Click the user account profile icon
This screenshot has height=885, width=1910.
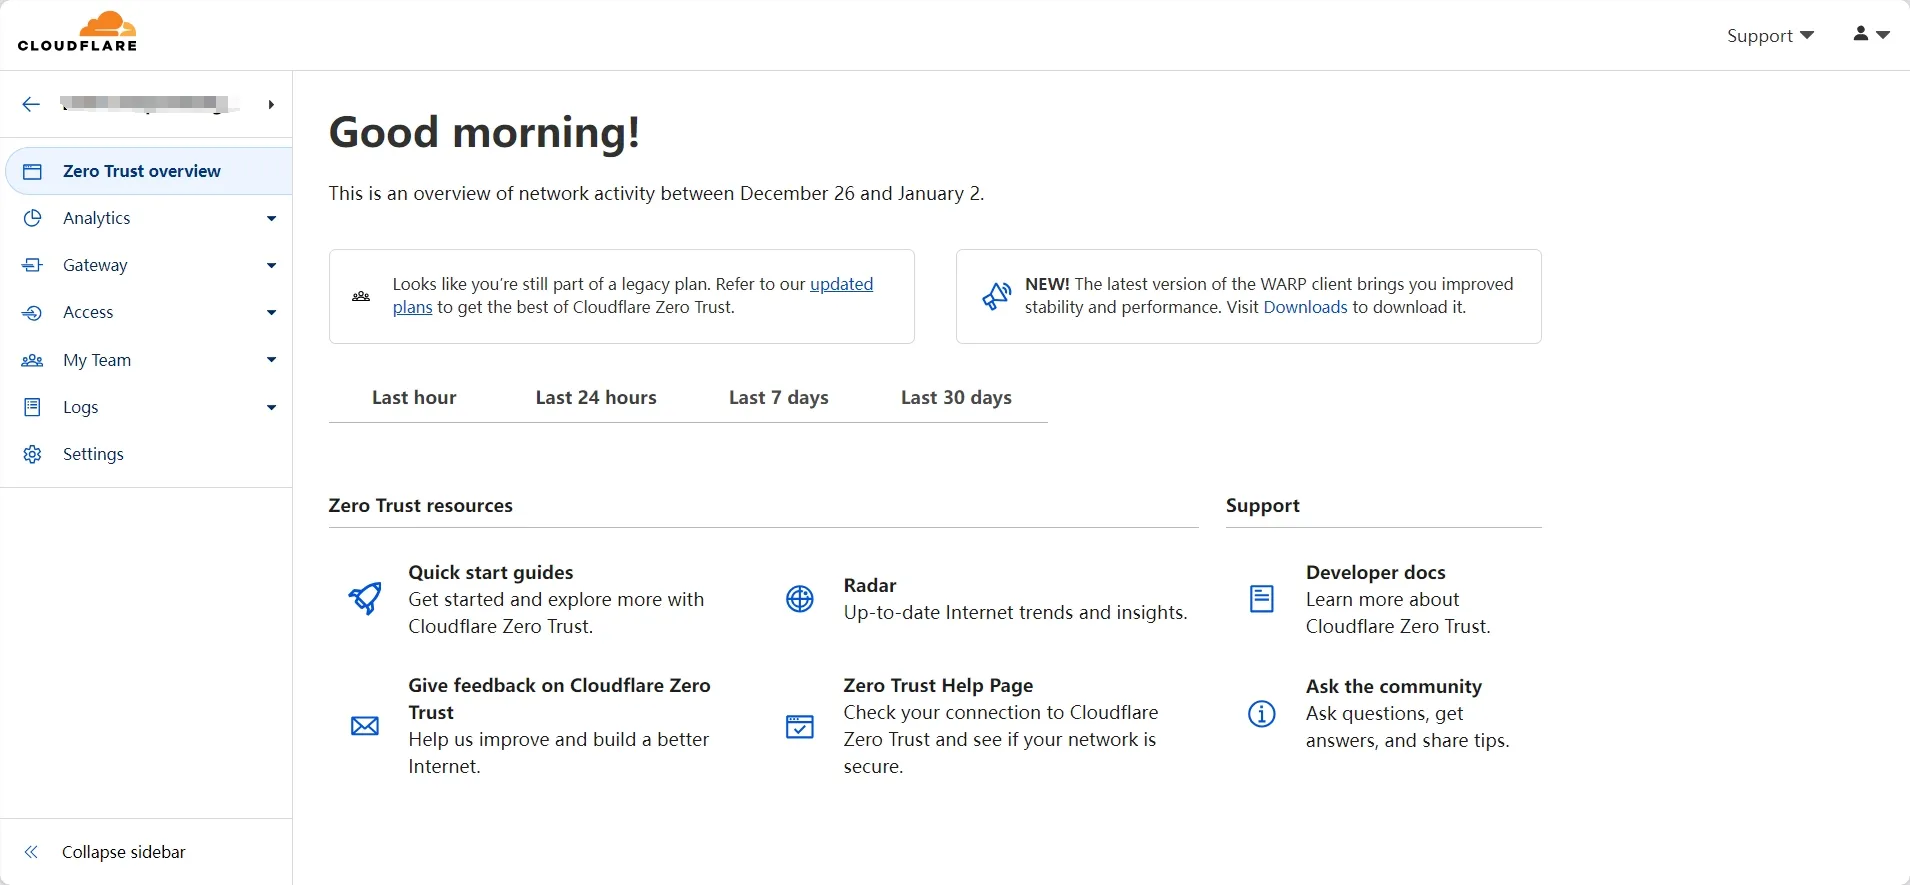coord(1860,34)
